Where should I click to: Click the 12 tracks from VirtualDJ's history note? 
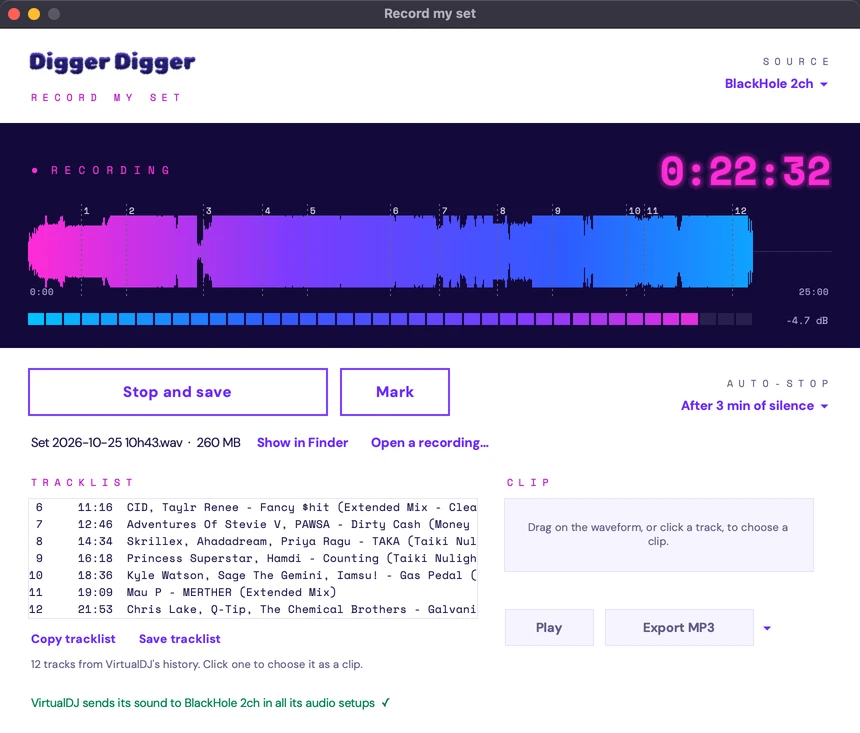(x=196, y=664)
